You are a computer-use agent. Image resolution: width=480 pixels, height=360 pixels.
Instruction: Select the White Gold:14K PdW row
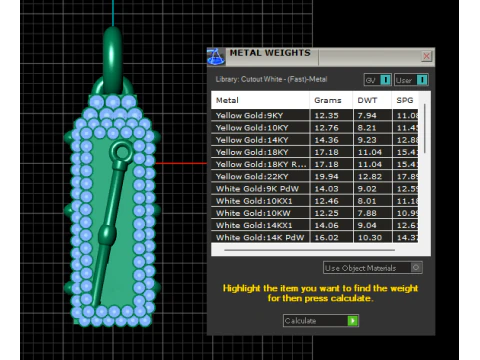(x=315, y=237)
